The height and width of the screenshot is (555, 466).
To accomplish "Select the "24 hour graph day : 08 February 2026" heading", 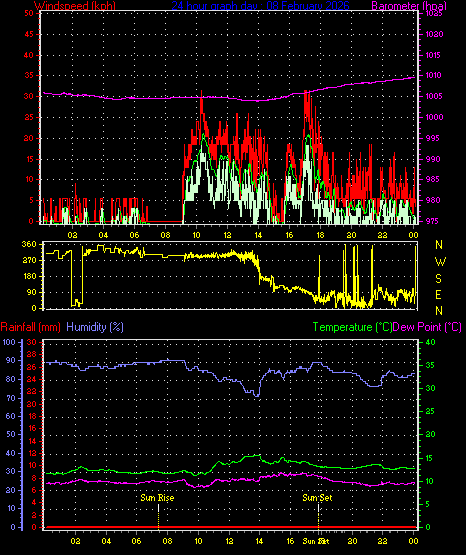I will (x=260, y=6).
